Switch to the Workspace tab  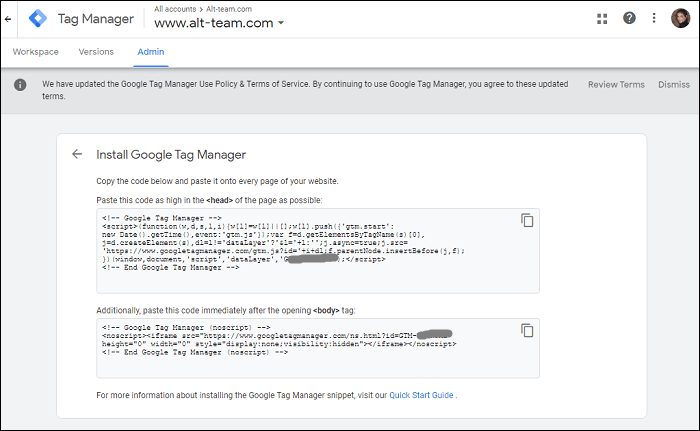pyautogui.click(x=36, y=52)
